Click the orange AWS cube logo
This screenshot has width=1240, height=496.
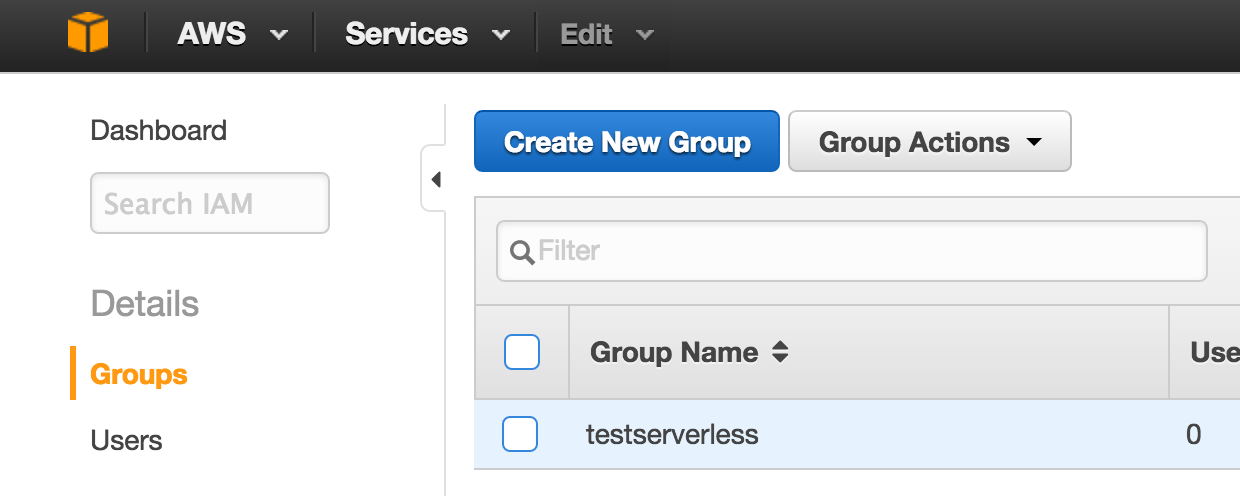point(87,34)
